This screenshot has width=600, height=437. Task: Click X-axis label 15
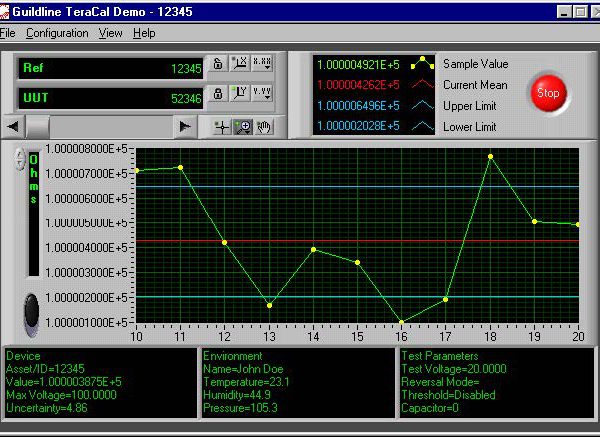click(357, 337)
